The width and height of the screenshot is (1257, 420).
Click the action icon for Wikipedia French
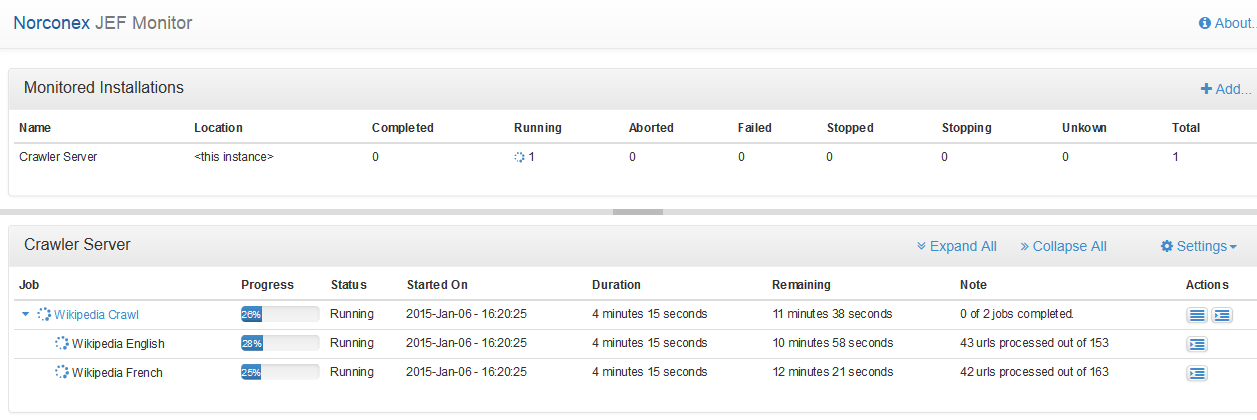(1196, 373)
